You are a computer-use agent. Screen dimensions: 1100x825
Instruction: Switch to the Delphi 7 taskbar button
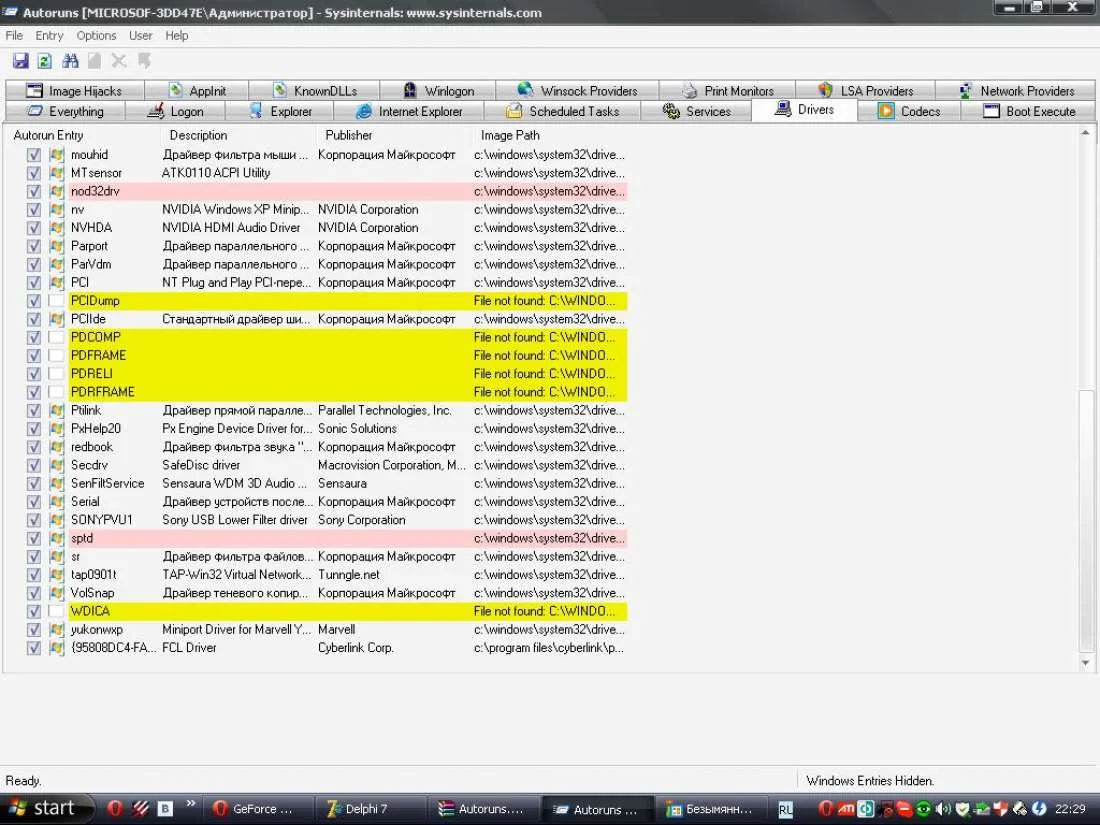368,809
